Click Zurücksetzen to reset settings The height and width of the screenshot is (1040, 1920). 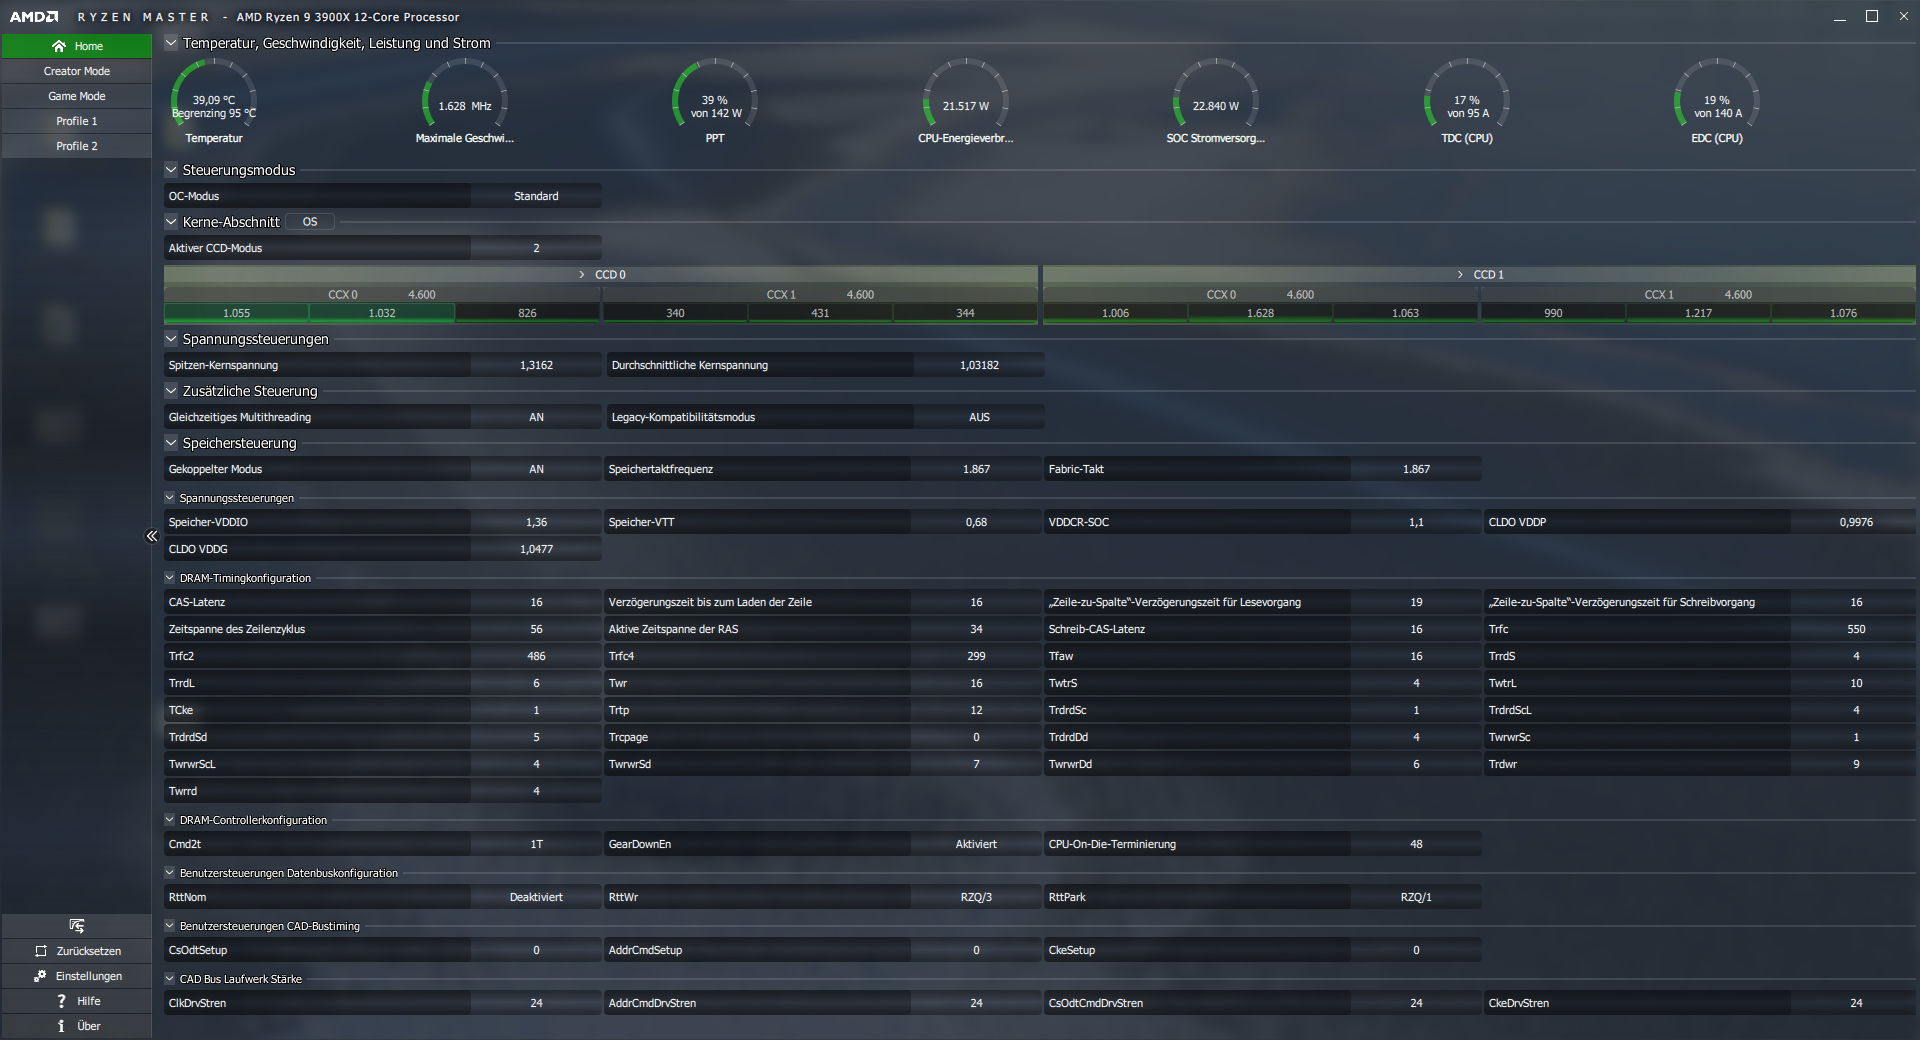(x=77, y=951)
